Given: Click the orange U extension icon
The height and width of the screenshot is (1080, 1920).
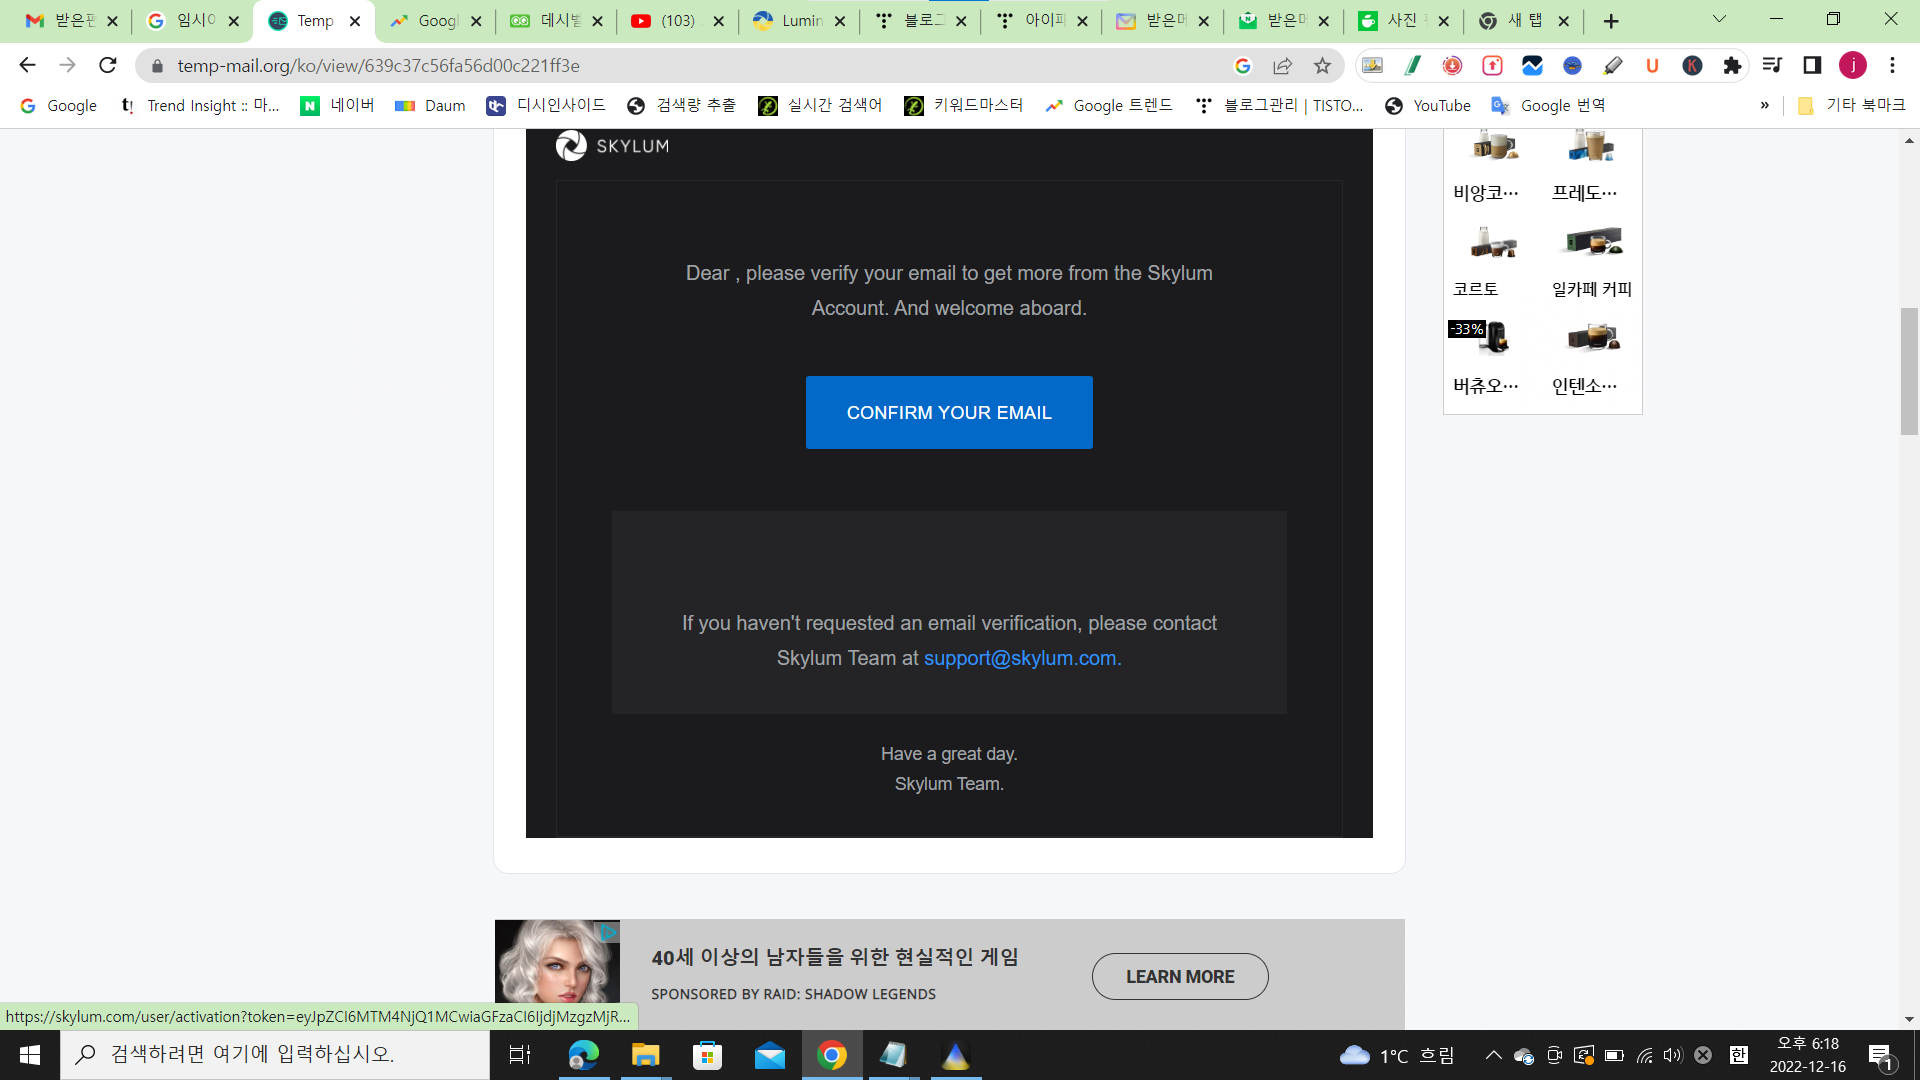Looking at the screenshot, I should pos(1652,65).
